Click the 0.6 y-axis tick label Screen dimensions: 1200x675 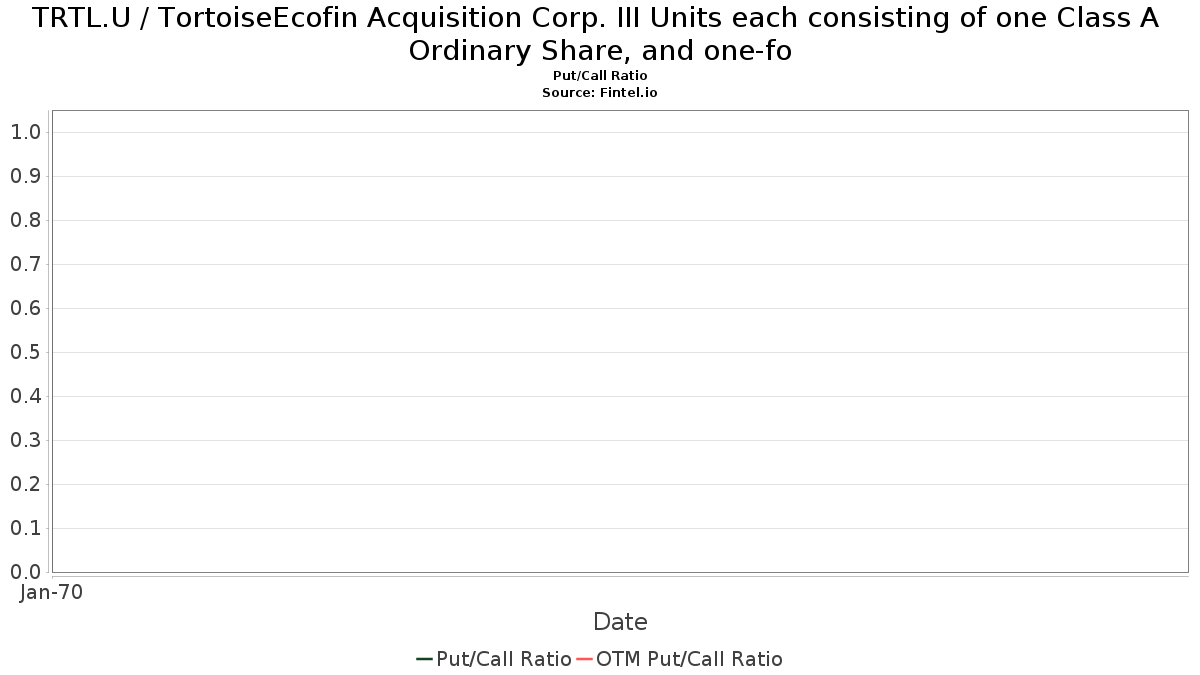coord(25,308)
